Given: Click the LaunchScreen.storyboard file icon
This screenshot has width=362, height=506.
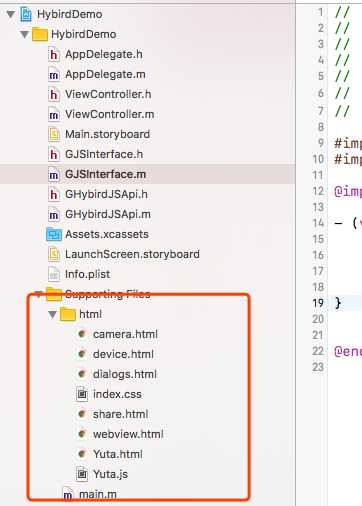Looking at the screenshot, I should click(54, 254).
